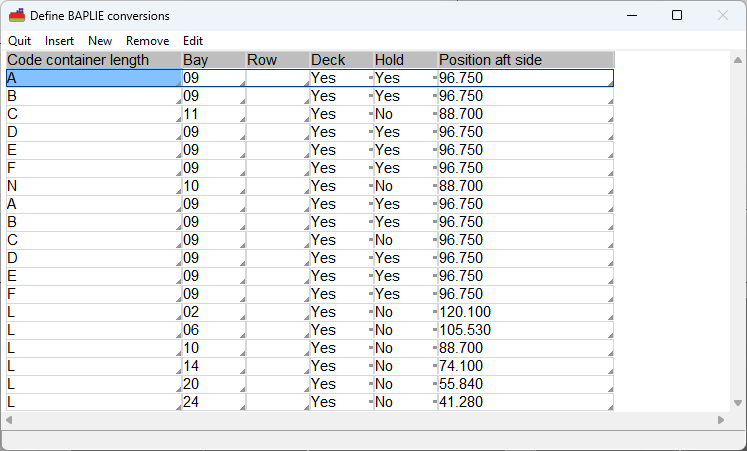Screen dimensions: 747x451
Task: Select position '88.700' in the bay 11 row
Action: [526, 114]
